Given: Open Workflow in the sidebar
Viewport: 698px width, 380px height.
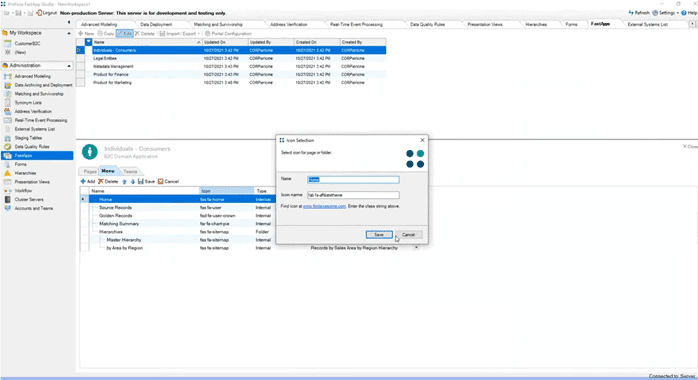Looking at the screenshot, I should [23, 190].
